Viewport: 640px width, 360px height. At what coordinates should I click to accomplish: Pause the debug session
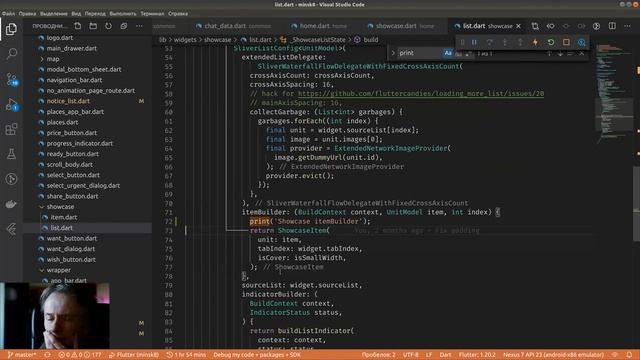click(x=474, y=42)
